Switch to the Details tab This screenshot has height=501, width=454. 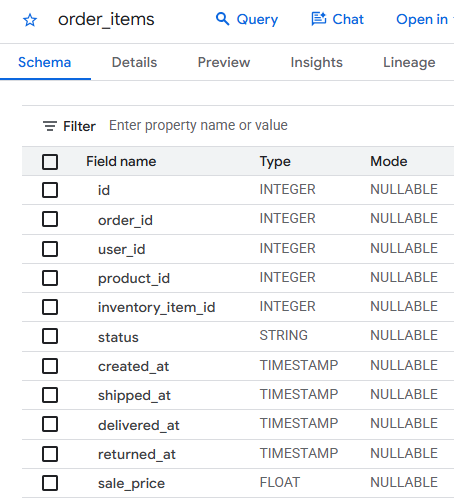pyautogui.click(x=134, y=62)
